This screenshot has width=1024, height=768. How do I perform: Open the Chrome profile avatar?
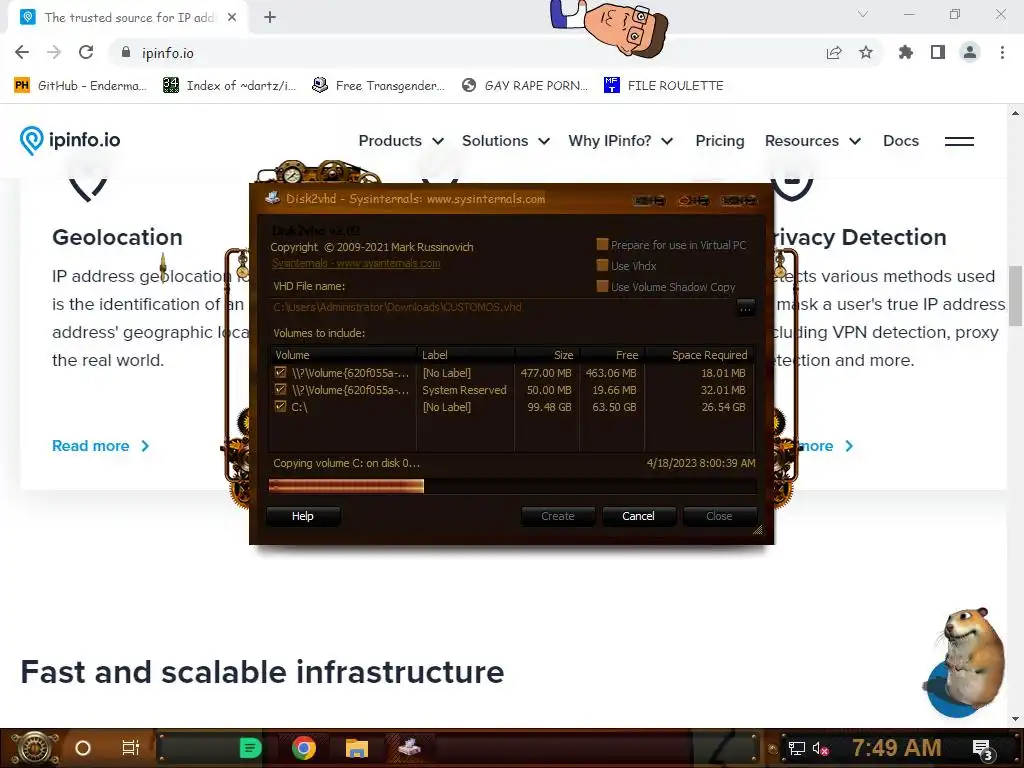click(x=970, y=52)
